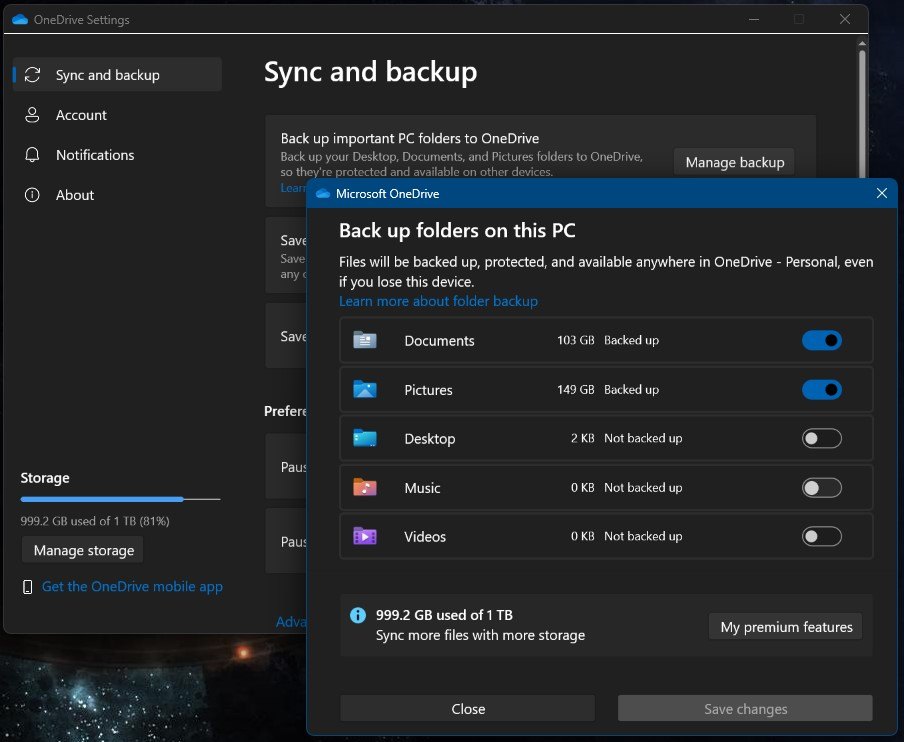Click the blue storage info icon
This screenshot has height=742, width=904.
click(357, 616)
